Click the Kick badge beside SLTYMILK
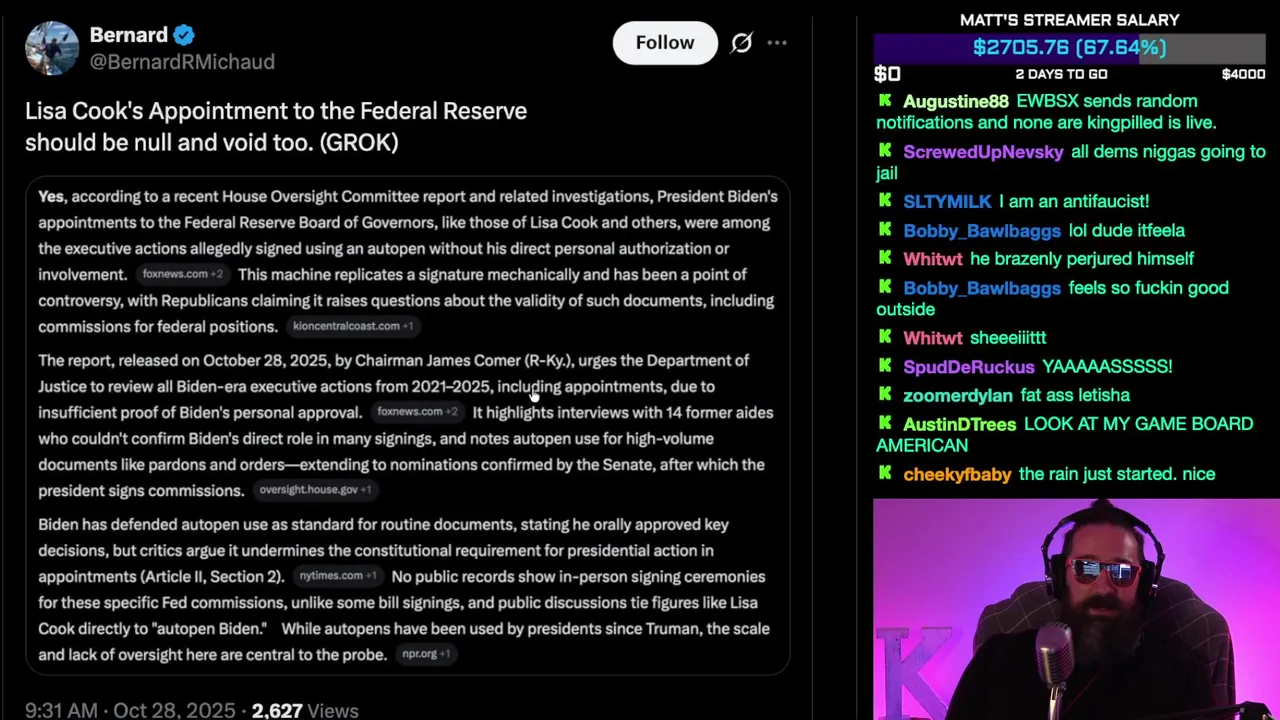The width and height of the screenshot is (1280, 720). (x=885, y=201)
